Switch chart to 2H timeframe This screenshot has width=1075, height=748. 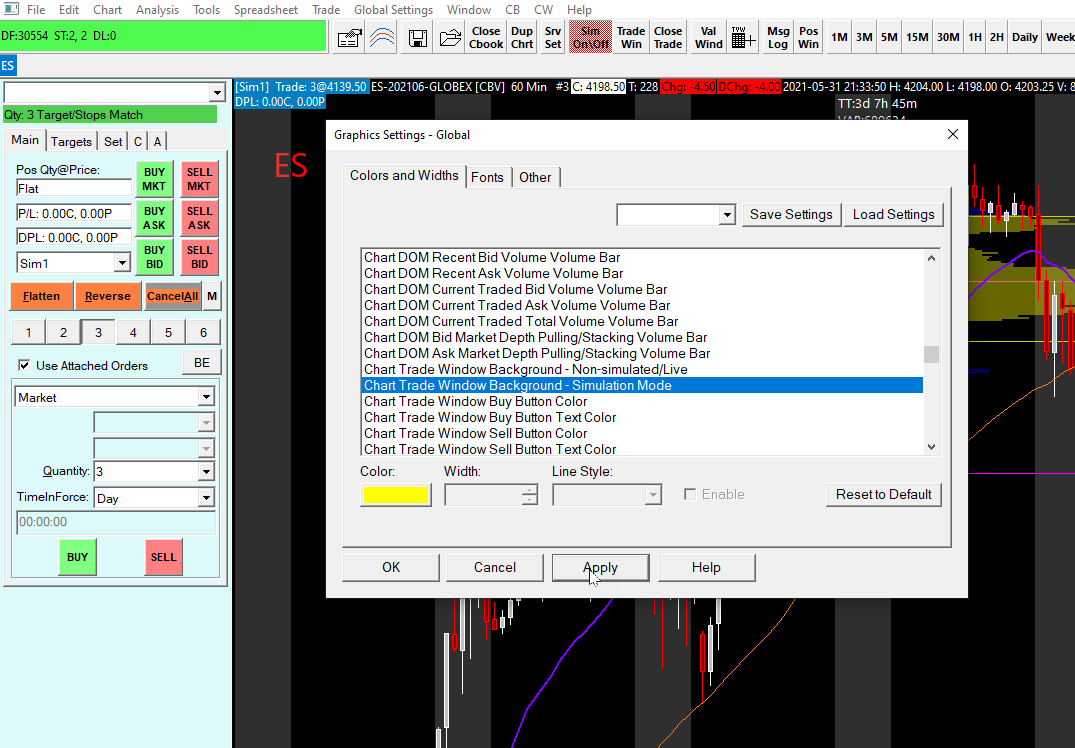click(997, 38)
